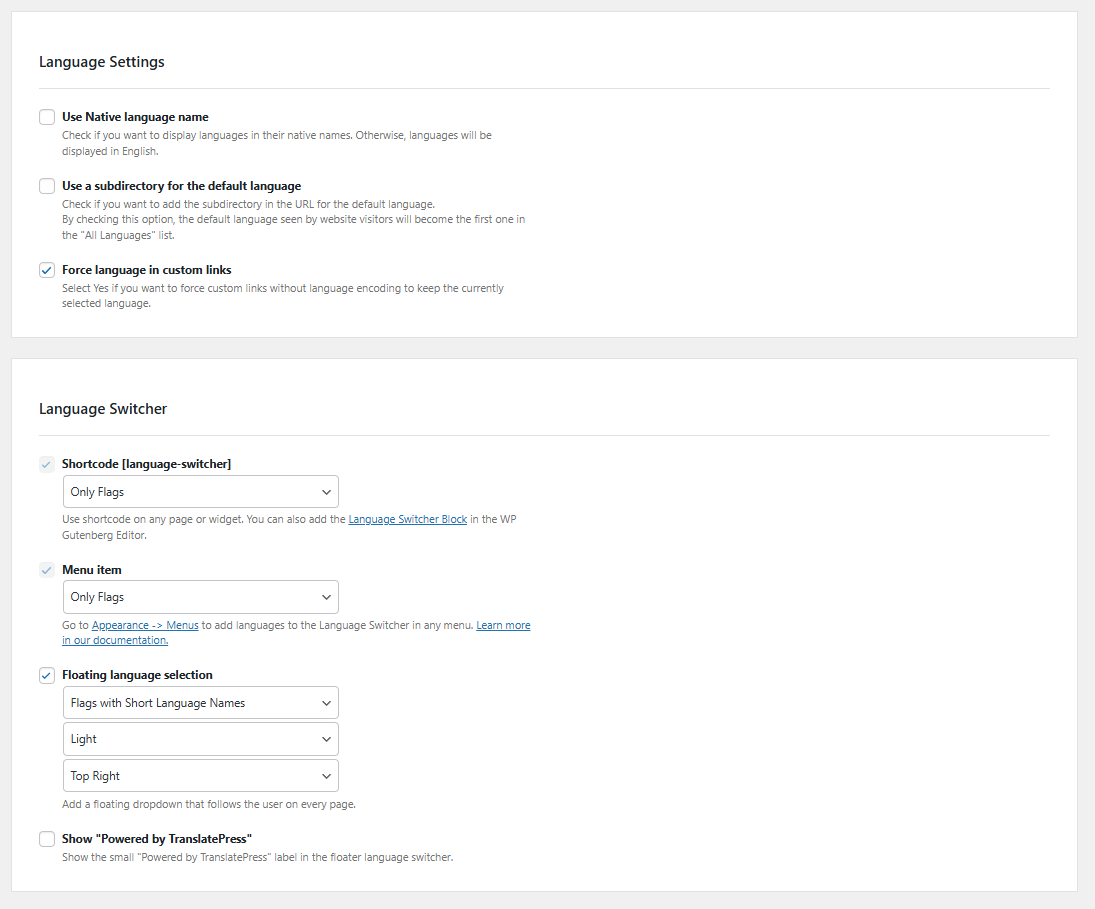Screen dimensions: 1095x909
Task: Click the Use Native language name label
Action: (x=135, y=117)
